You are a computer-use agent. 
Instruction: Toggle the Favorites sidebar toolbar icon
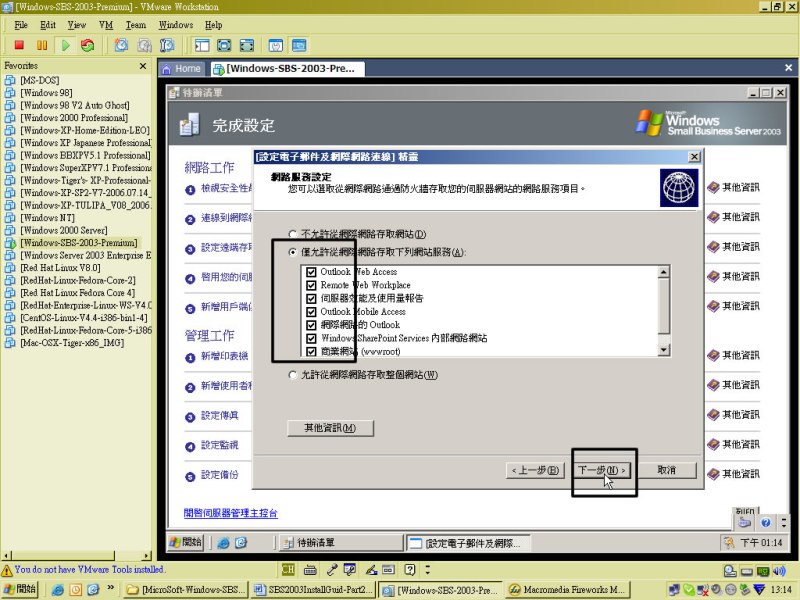[x=201, y=45]
